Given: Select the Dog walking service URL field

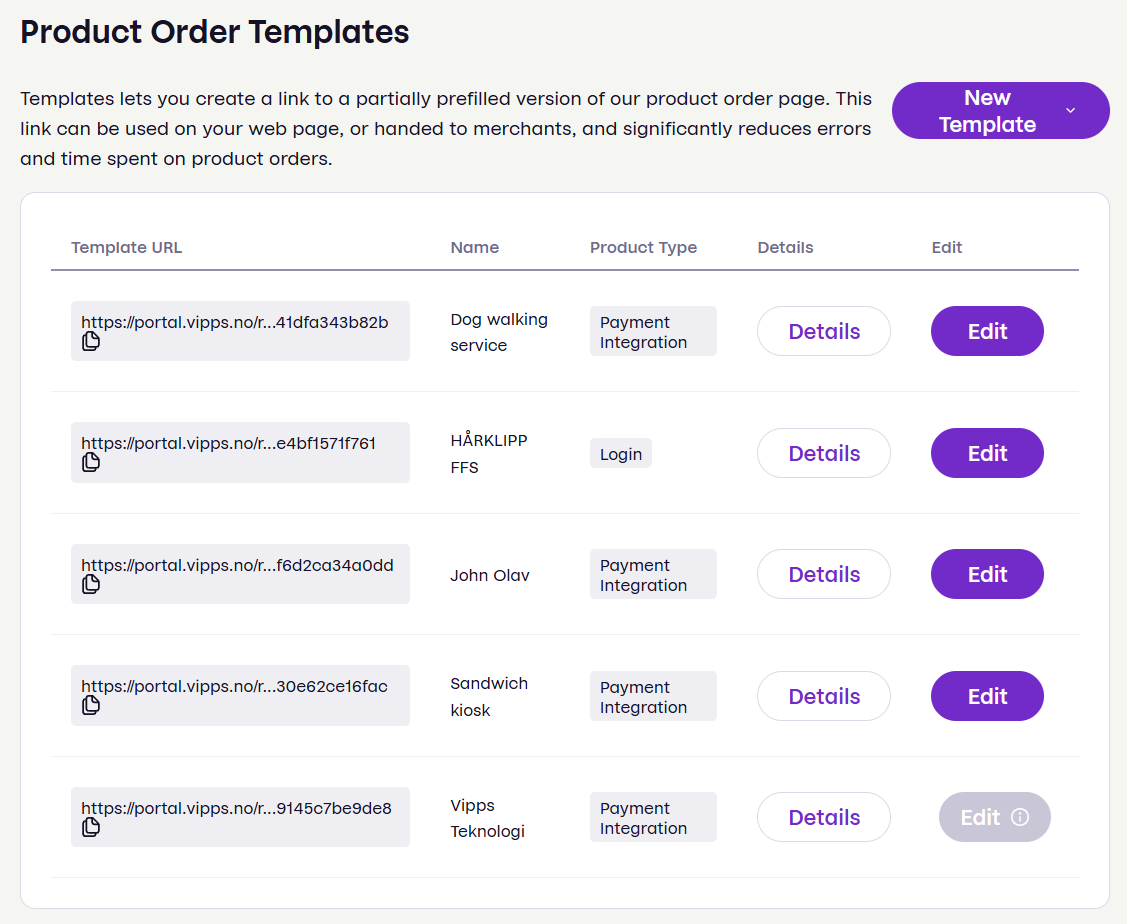Looking at the screenshot, I should tap(240, 322).
